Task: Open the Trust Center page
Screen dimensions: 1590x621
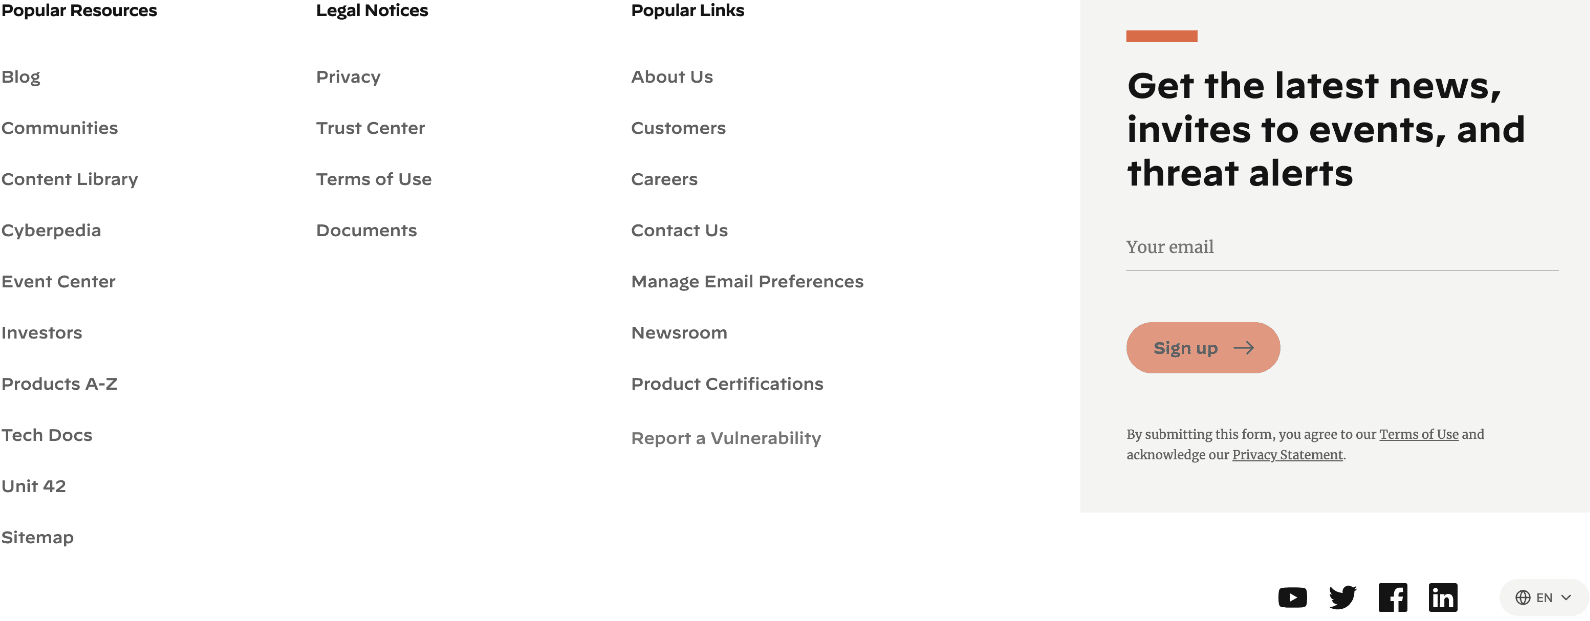Action: (370, 128)
